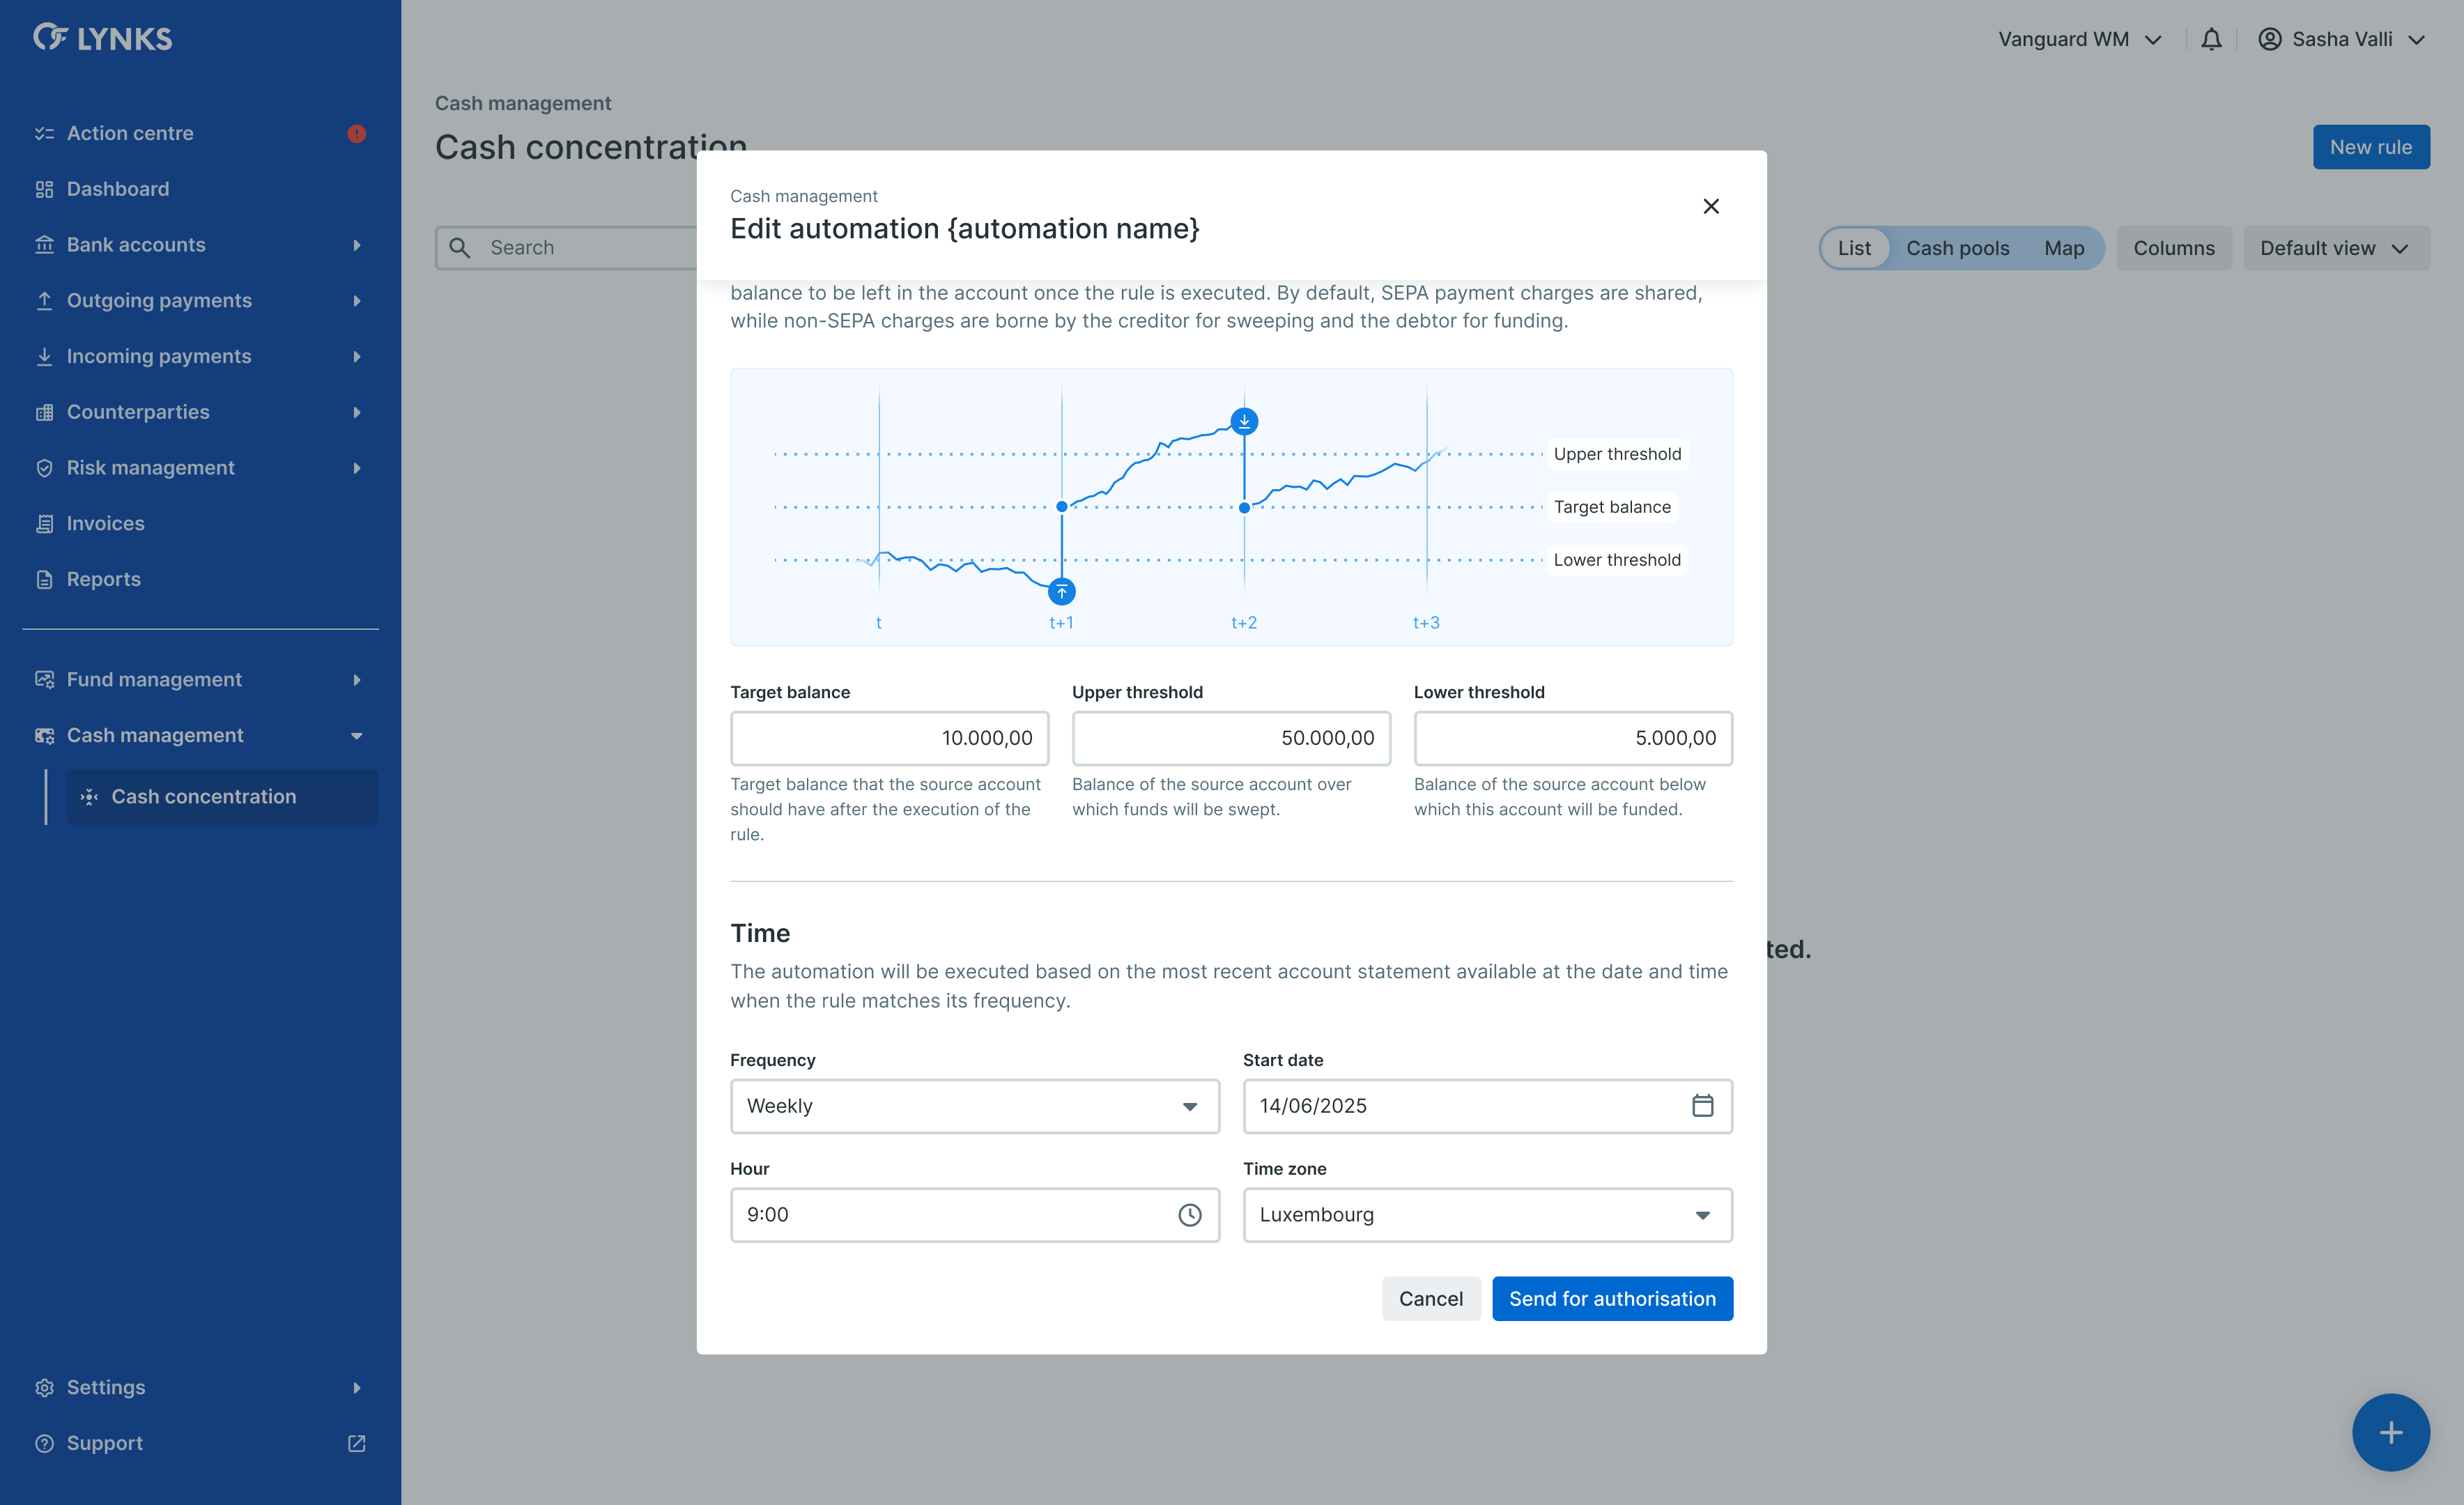Click the clock icon in Hour field
Image resolution: width=2464 pixels, height=1505 pixels.
click(x=1189, y=1214)
